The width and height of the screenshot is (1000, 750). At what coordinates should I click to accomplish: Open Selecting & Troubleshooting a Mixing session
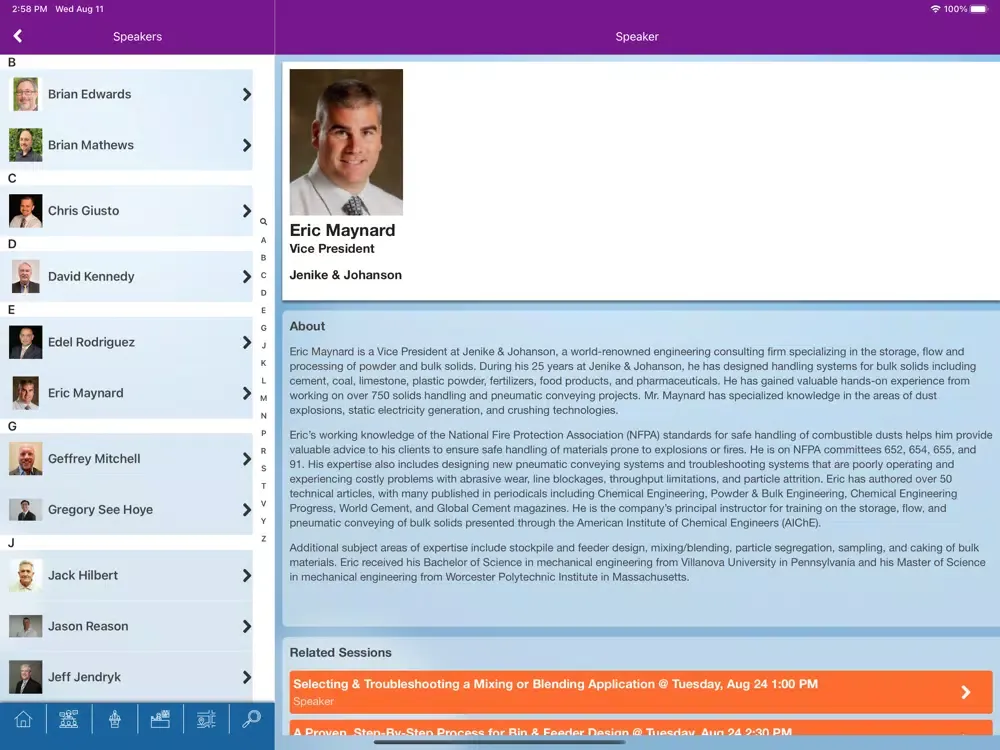pos(641,692)
